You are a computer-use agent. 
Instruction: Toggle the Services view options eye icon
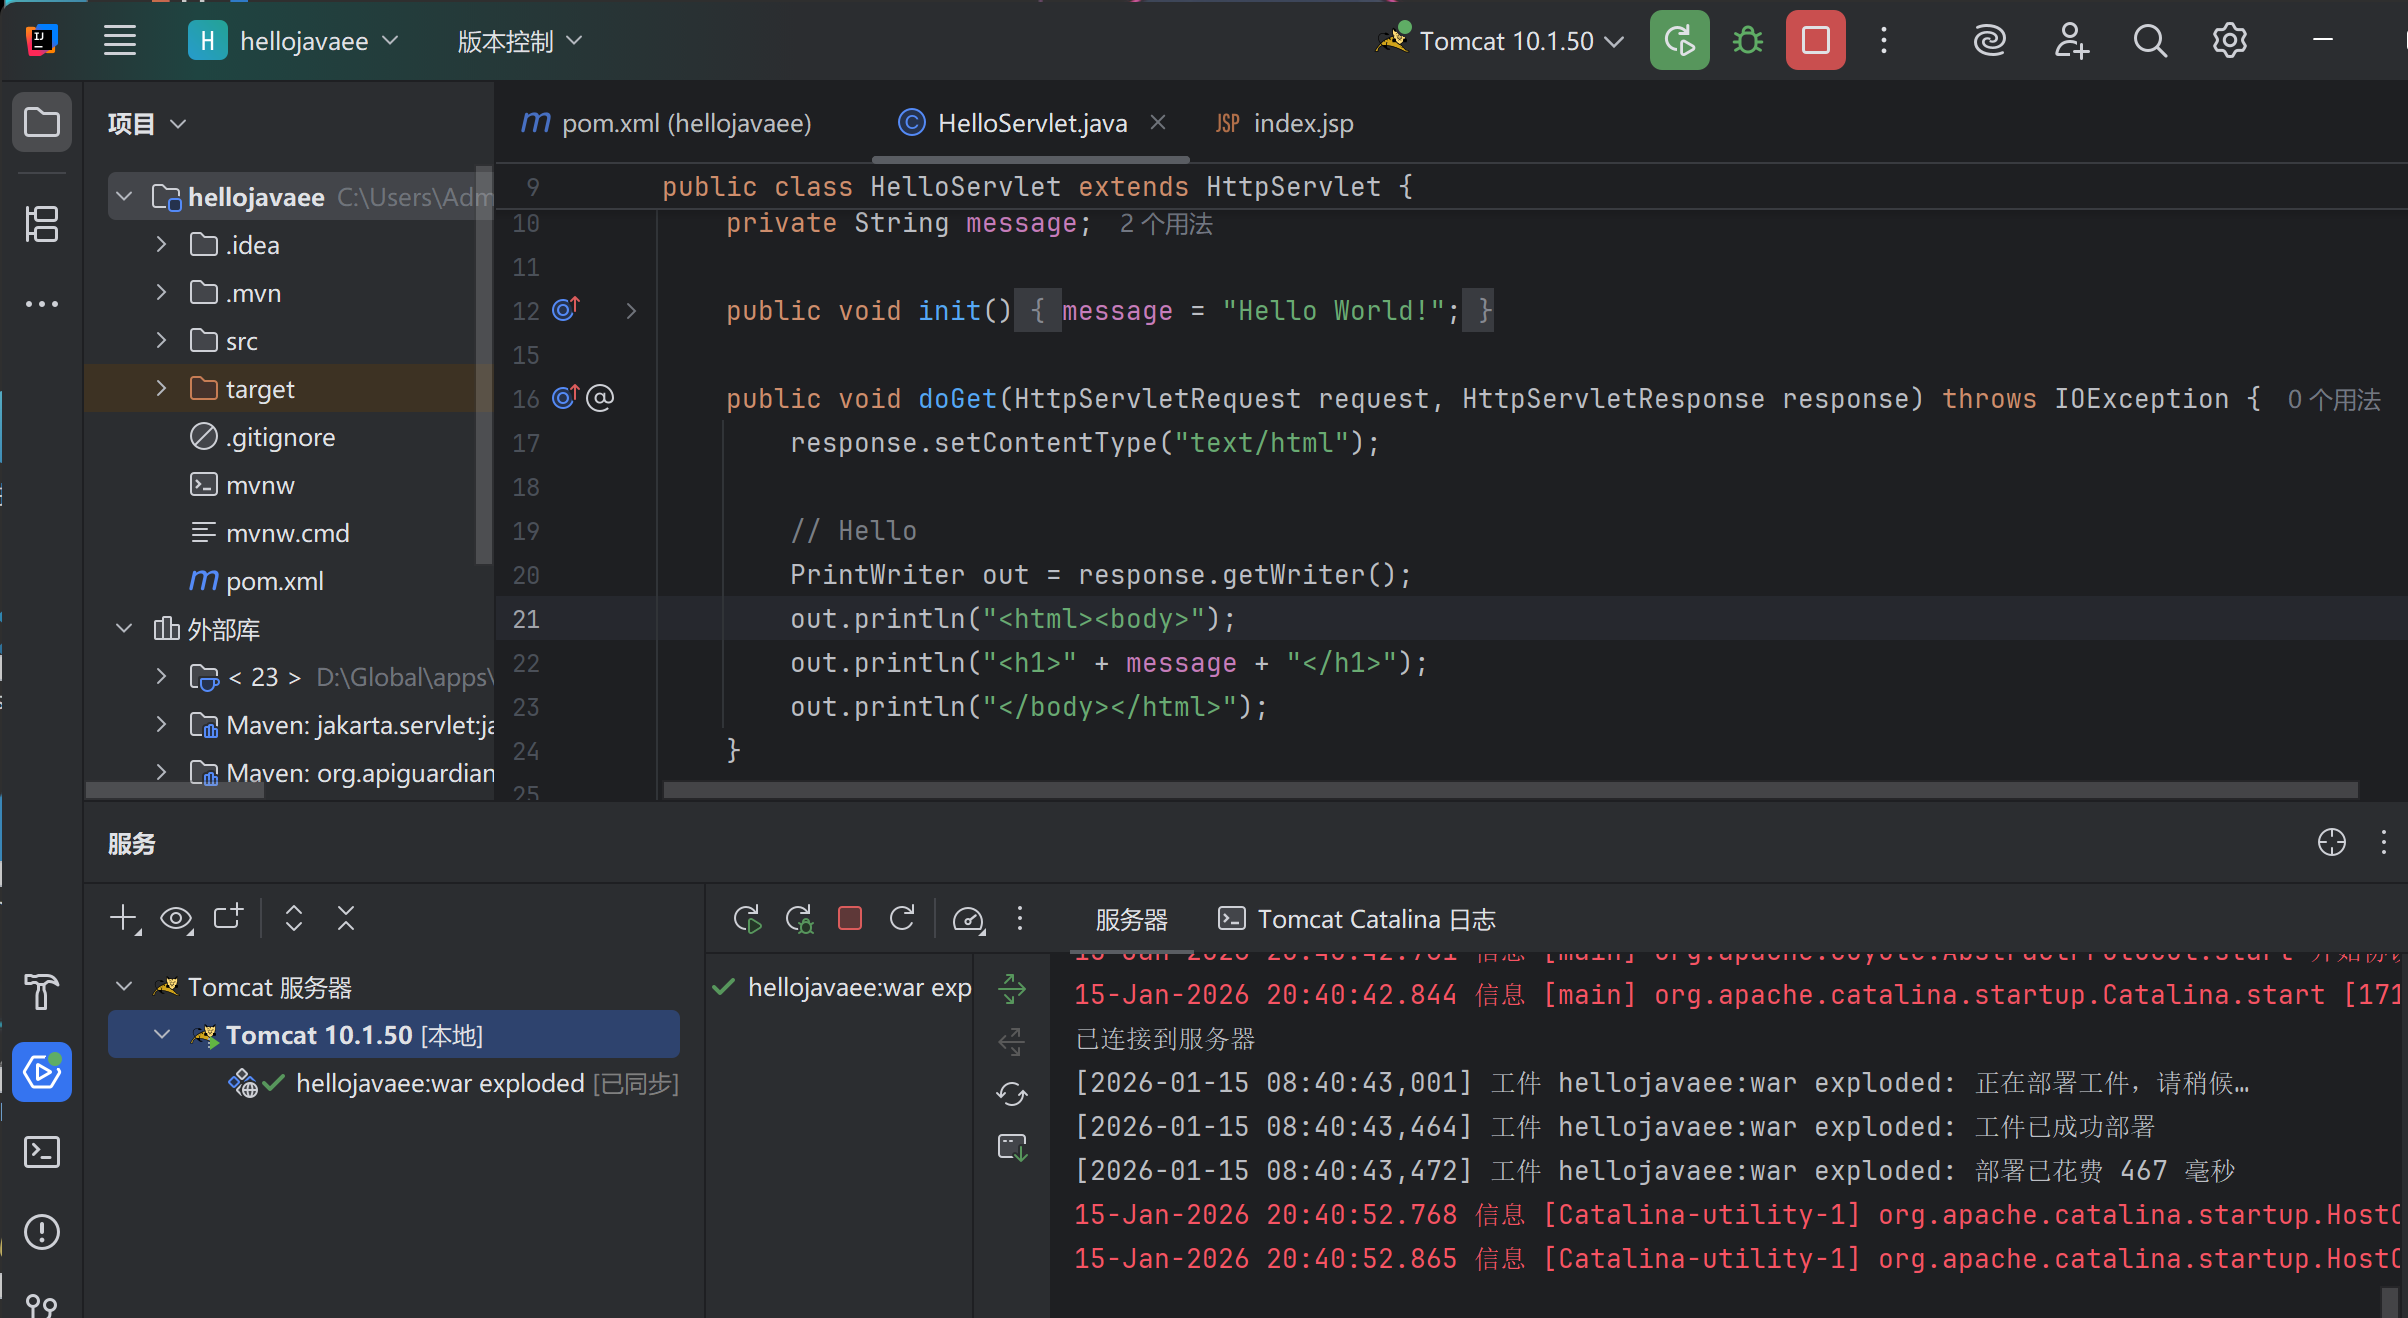click(176, 918)
